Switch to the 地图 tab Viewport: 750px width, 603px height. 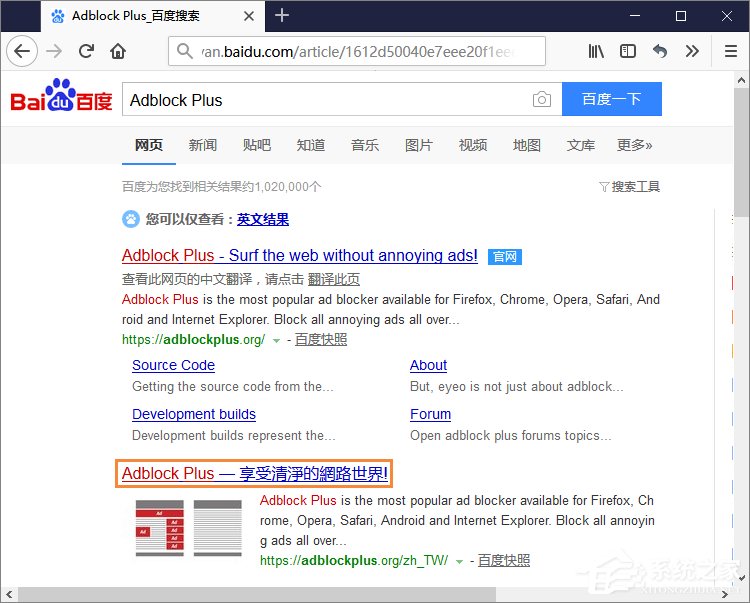click(x=527, y=144)
